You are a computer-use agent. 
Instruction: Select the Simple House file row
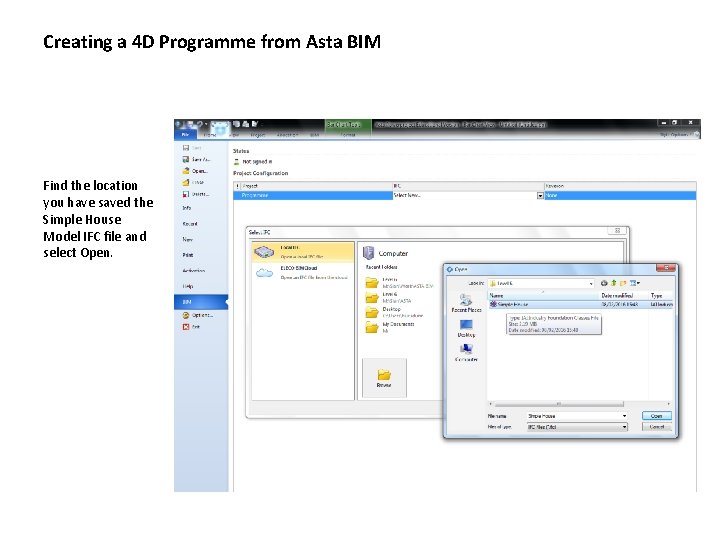tap(580, 304)
